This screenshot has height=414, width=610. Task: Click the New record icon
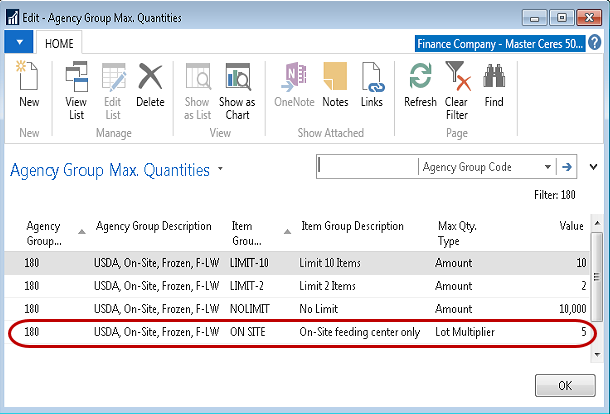click(29, 84)
